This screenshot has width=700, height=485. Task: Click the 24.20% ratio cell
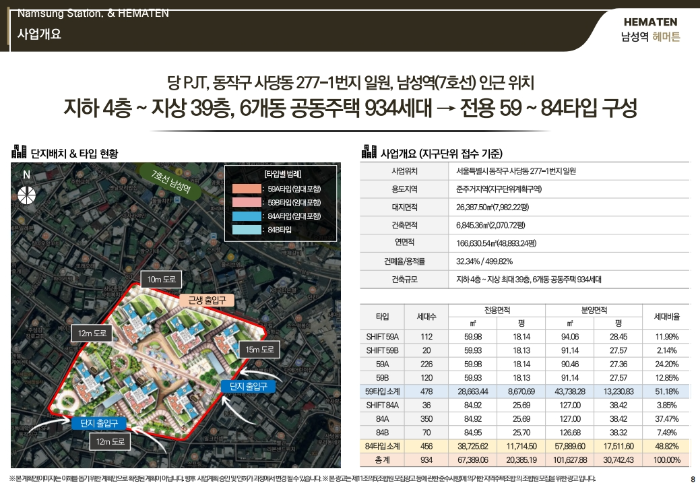[667, 364]
